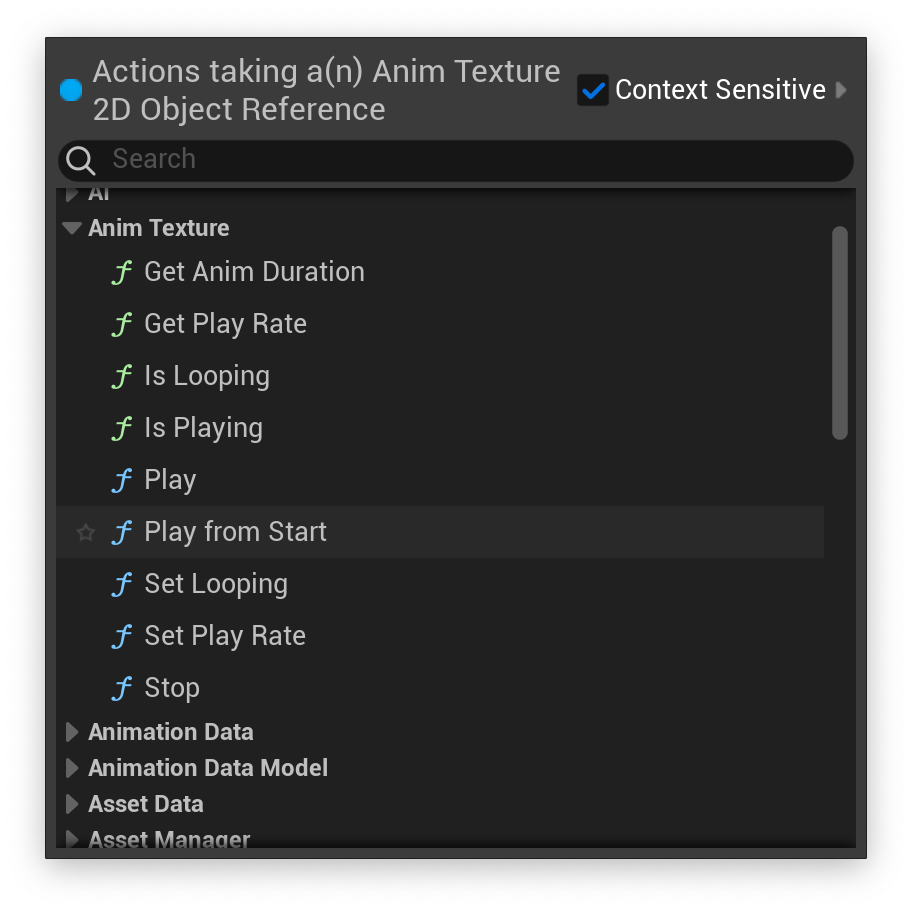
Task: Expand the Asset Data category
Action: pos(72,804)
